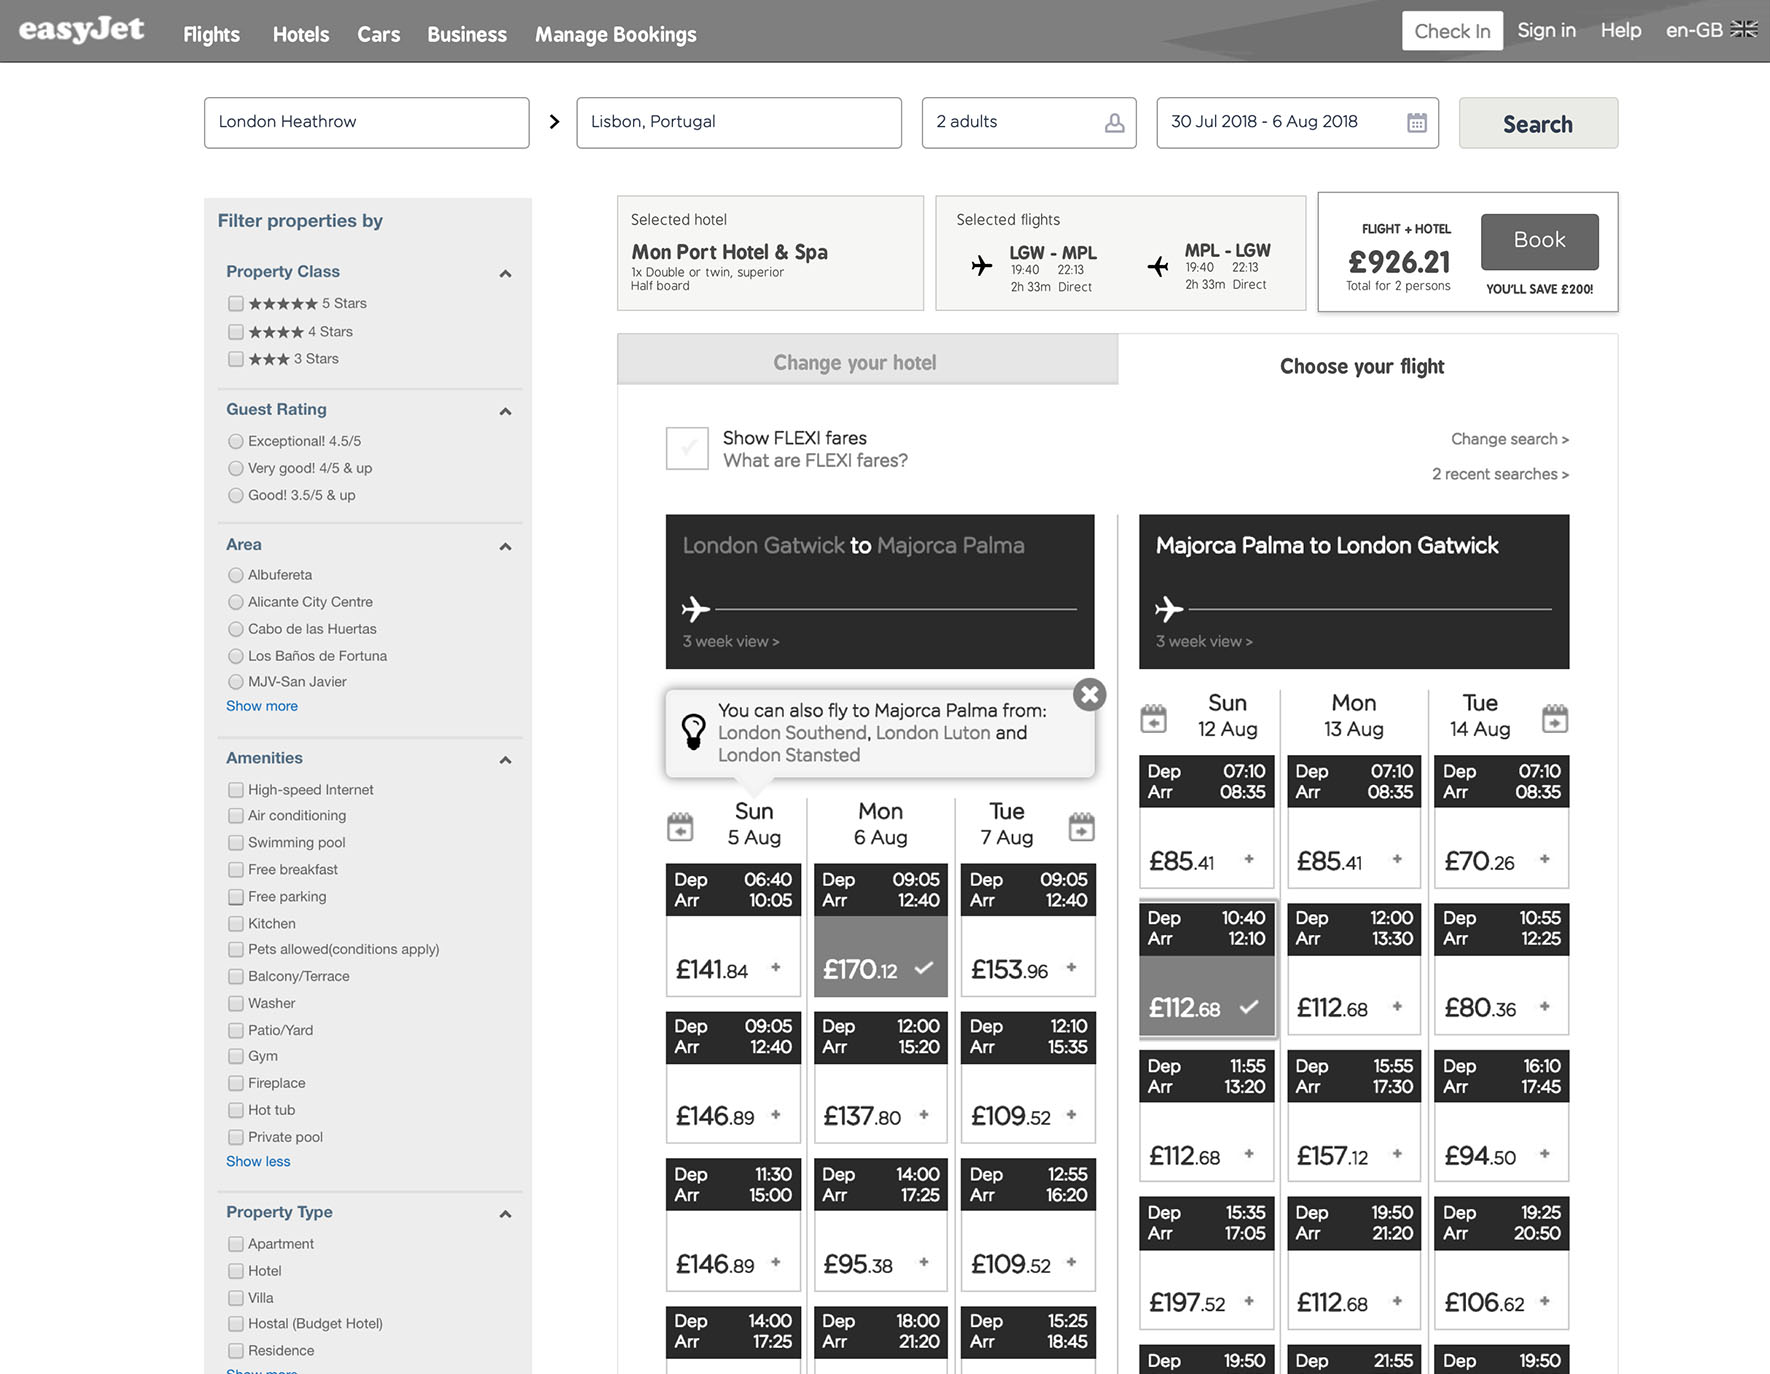Click the UK flag language icon
Viewport: 1770px width, 1374px height.
point(1744,30)
